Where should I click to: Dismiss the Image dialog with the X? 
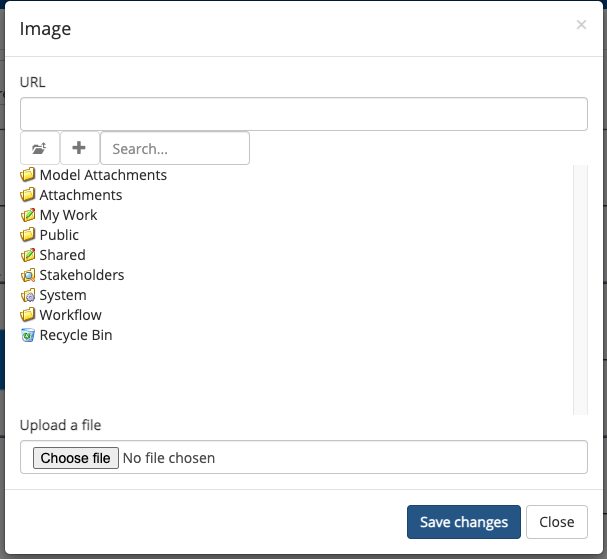(581, 25)
